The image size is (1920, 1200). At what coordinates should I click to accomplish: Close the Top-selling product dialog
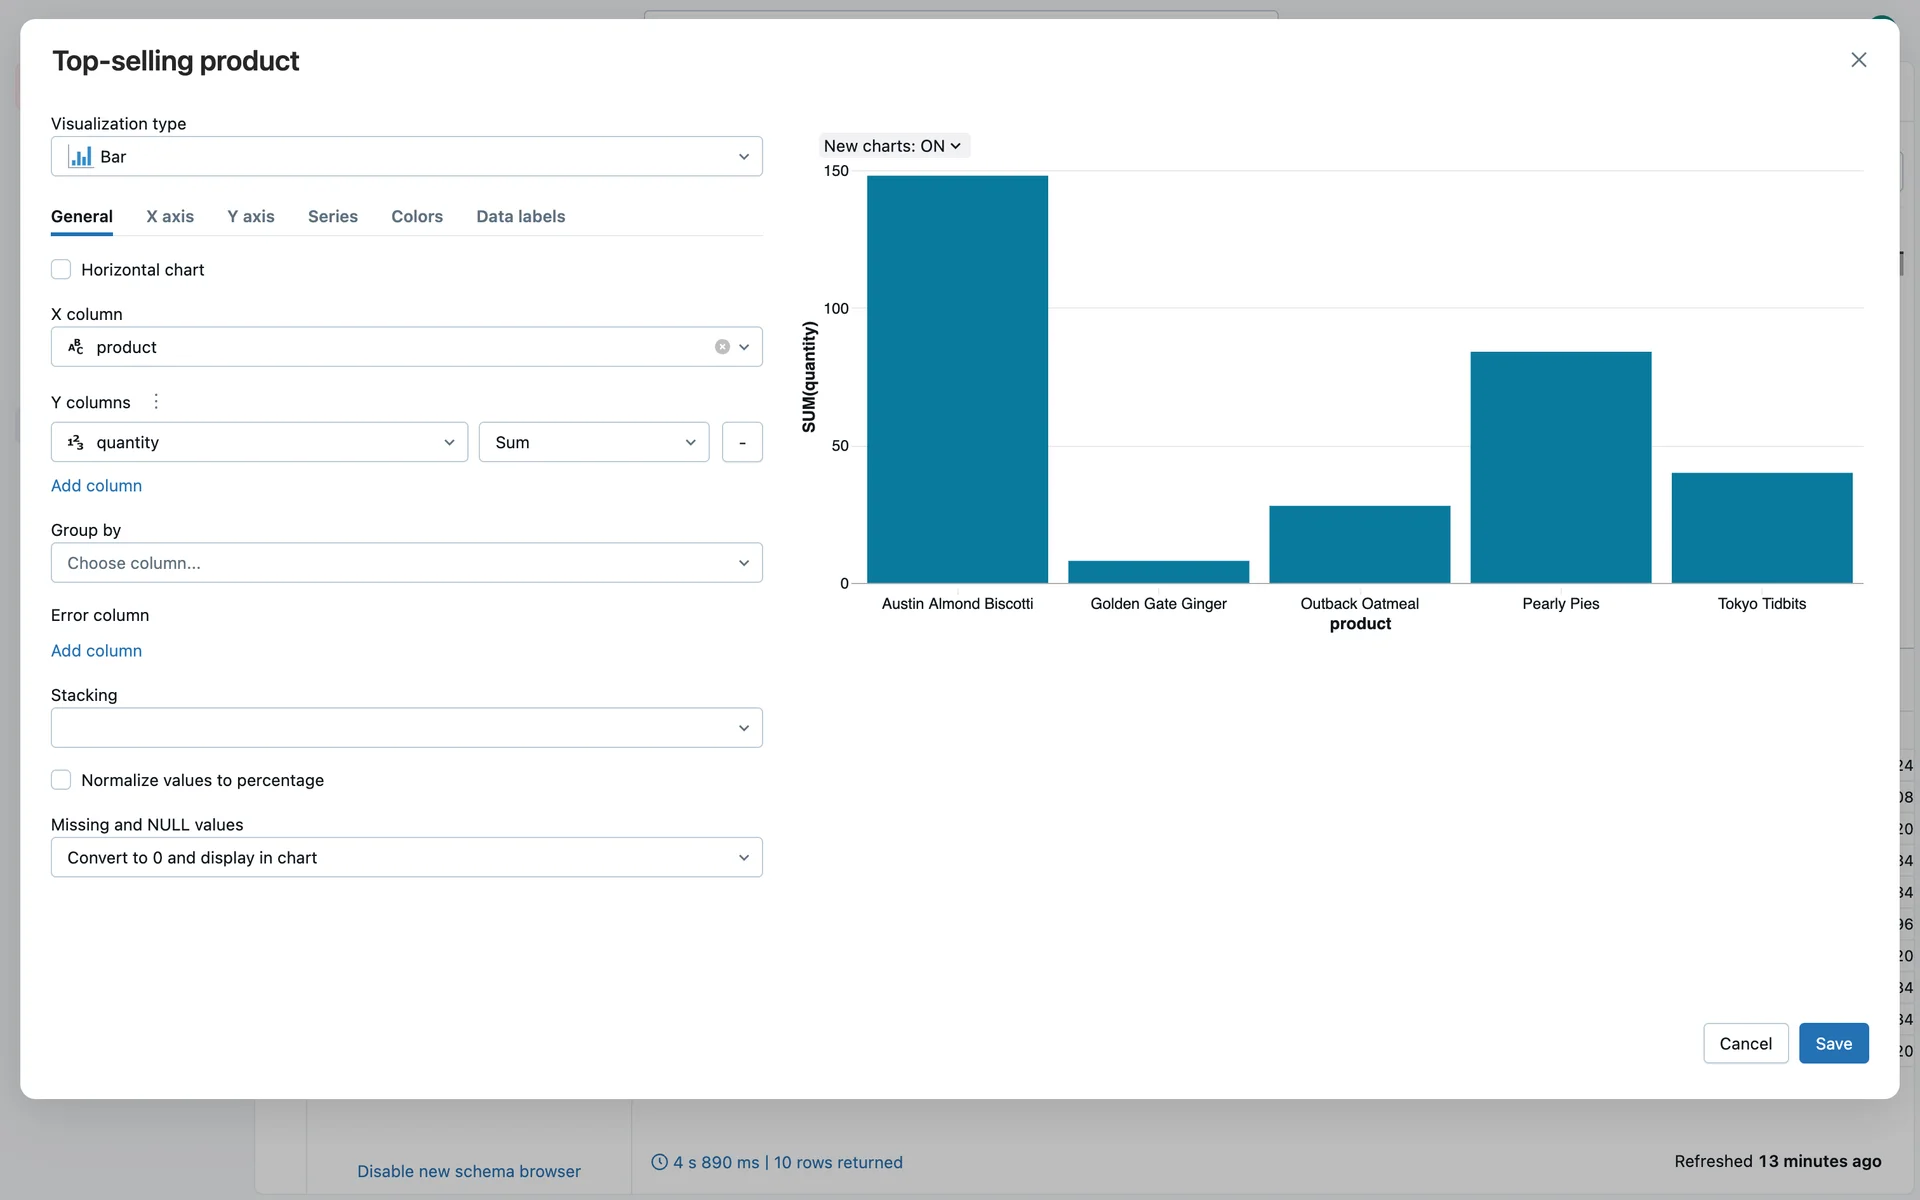[1858, 60]
